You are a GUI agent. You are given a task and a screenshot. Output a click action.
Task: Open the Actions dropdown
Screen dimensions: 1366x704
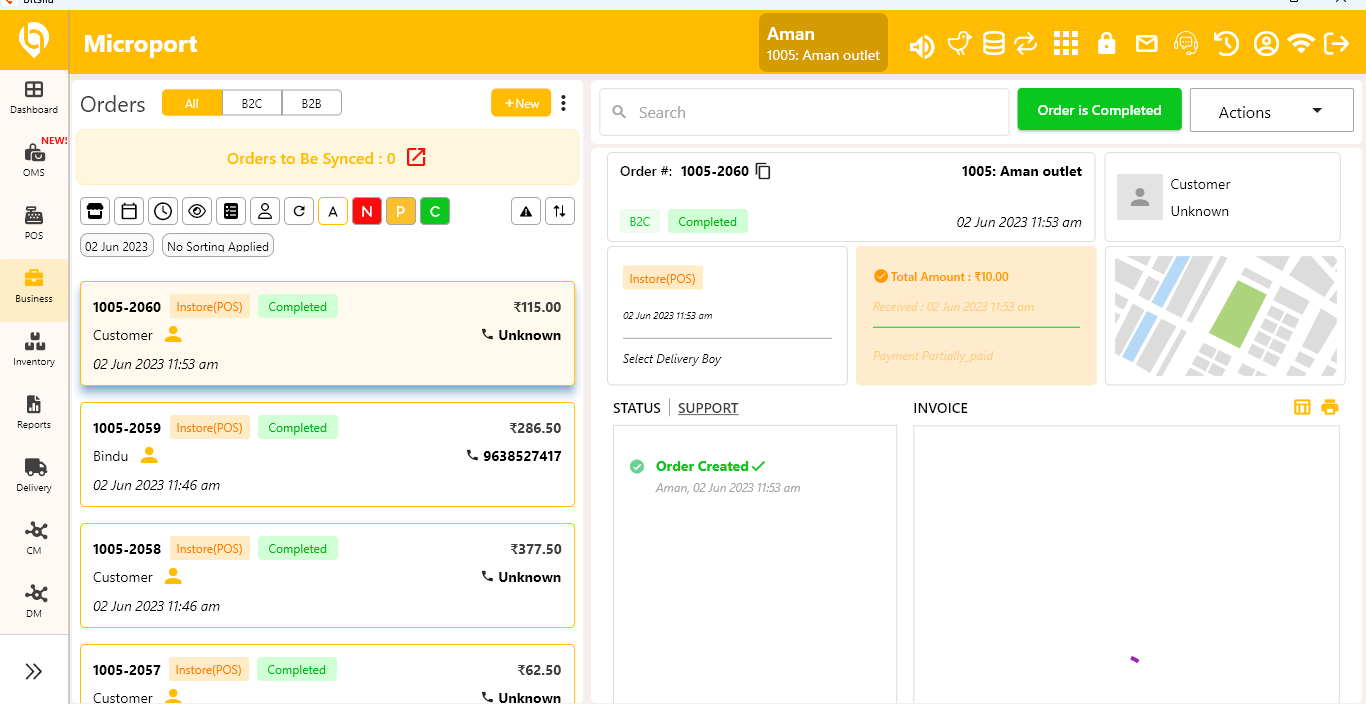tap(1271, 111)
